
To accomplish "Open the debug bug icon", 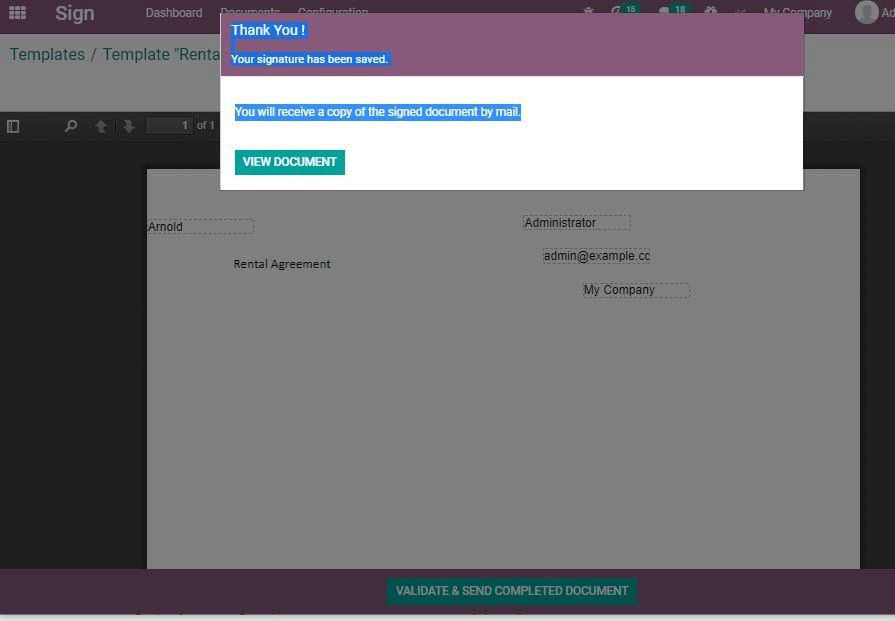I will point(588,11).
